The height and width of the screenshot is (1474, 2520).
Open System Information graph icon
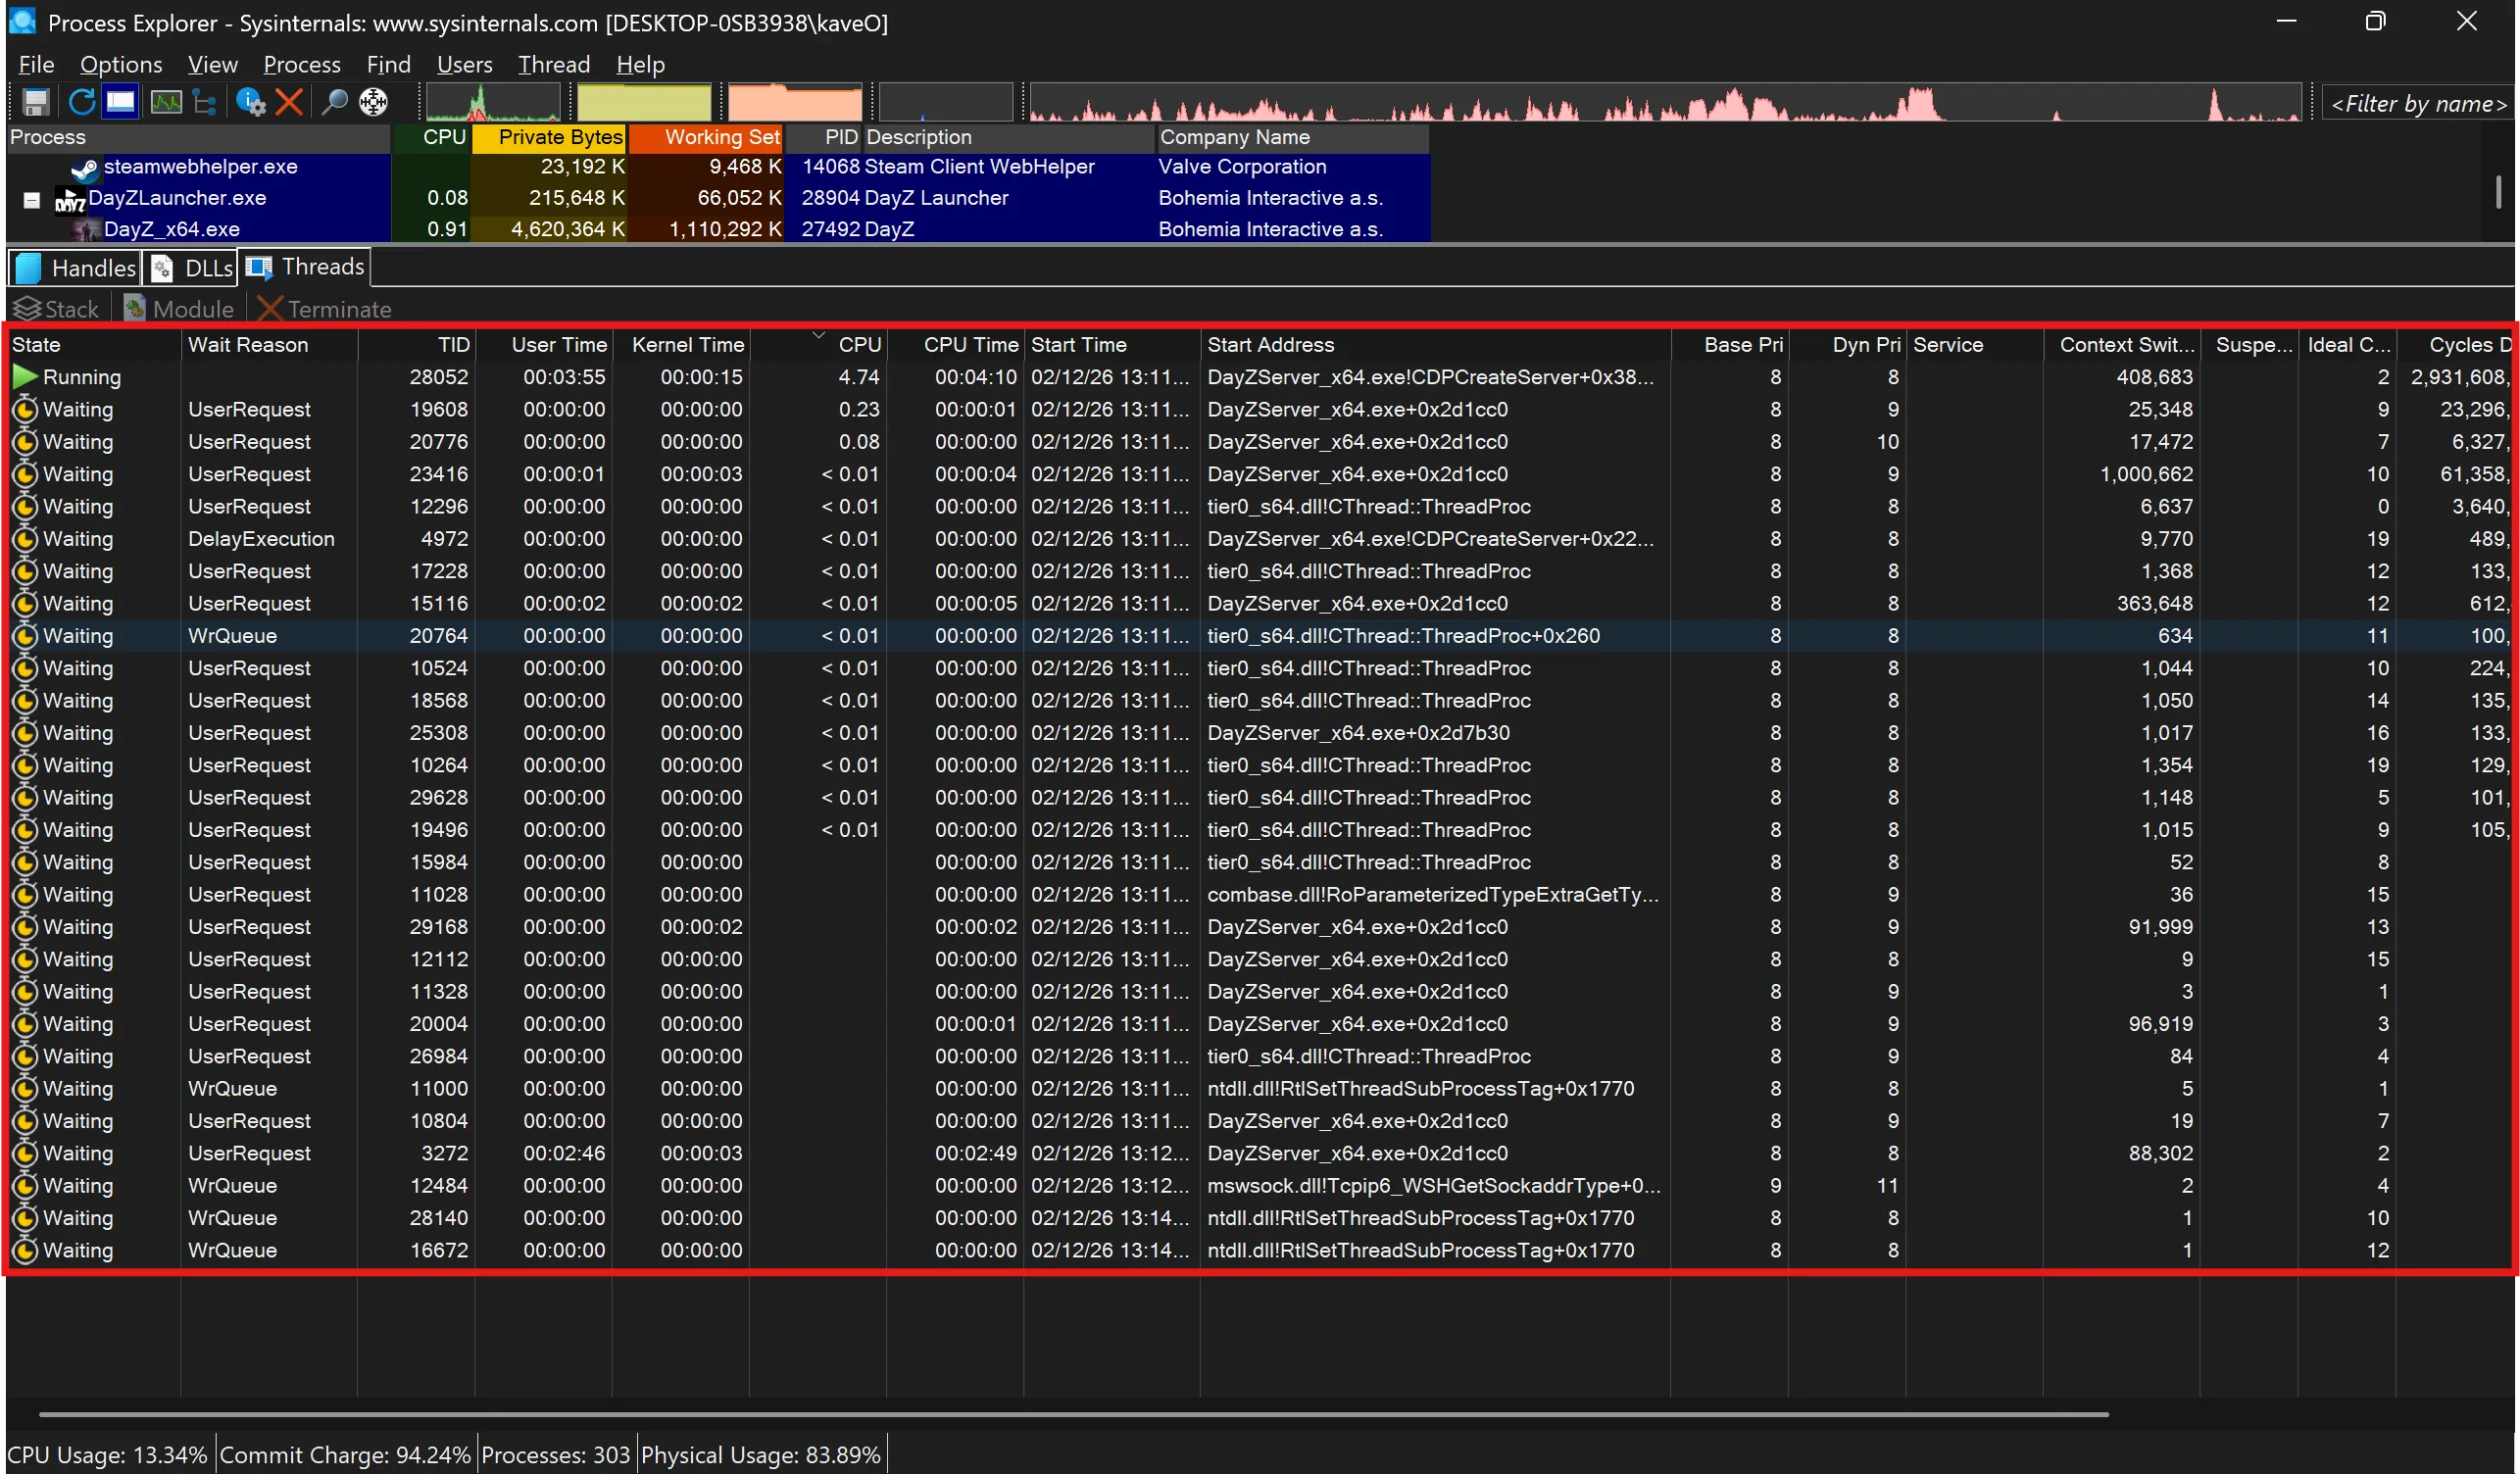pyautogui.click(x=165, y=102)
